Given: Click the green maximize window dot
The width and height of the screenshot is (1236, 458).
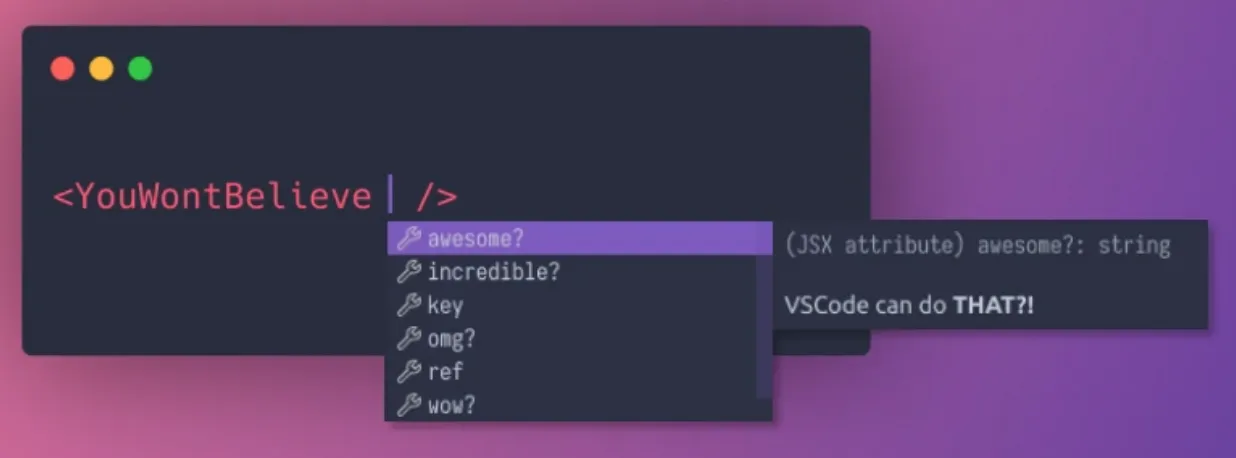Looking at the screenshot, I should pos(140,69).
